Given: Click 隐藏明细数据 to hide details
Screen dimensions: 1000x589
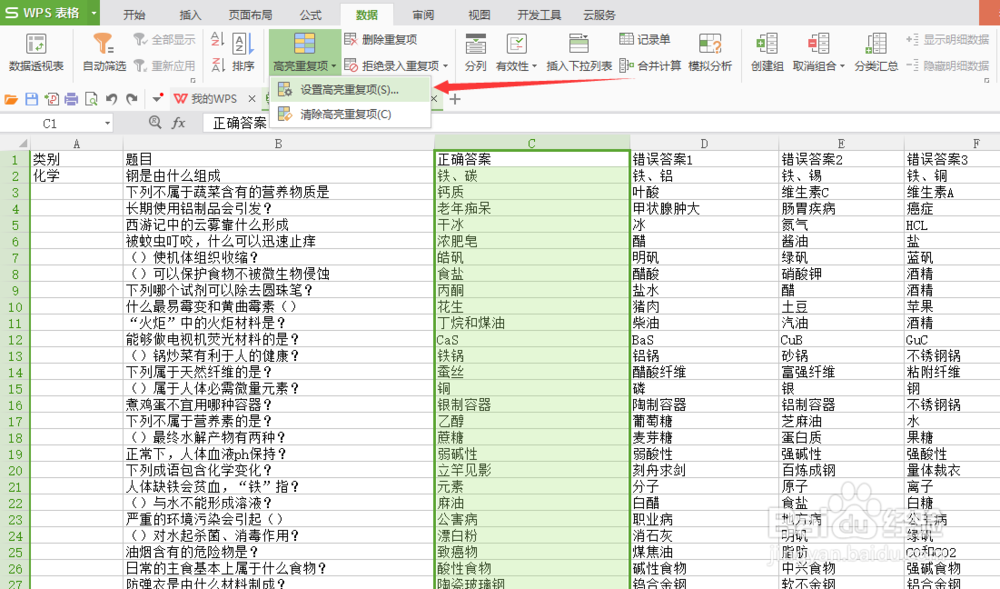Looking at the screenshot, I should tap(958, 68).
